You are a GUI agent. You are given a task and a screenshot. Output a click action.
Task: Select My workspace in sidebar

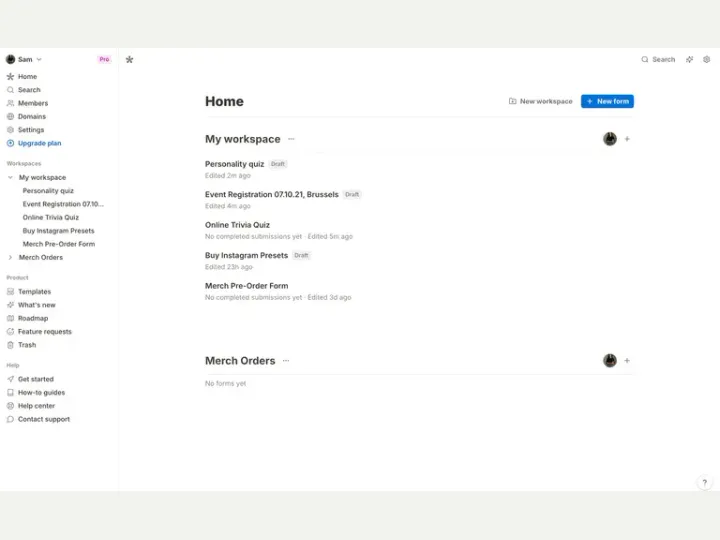[x=42, y=177]
